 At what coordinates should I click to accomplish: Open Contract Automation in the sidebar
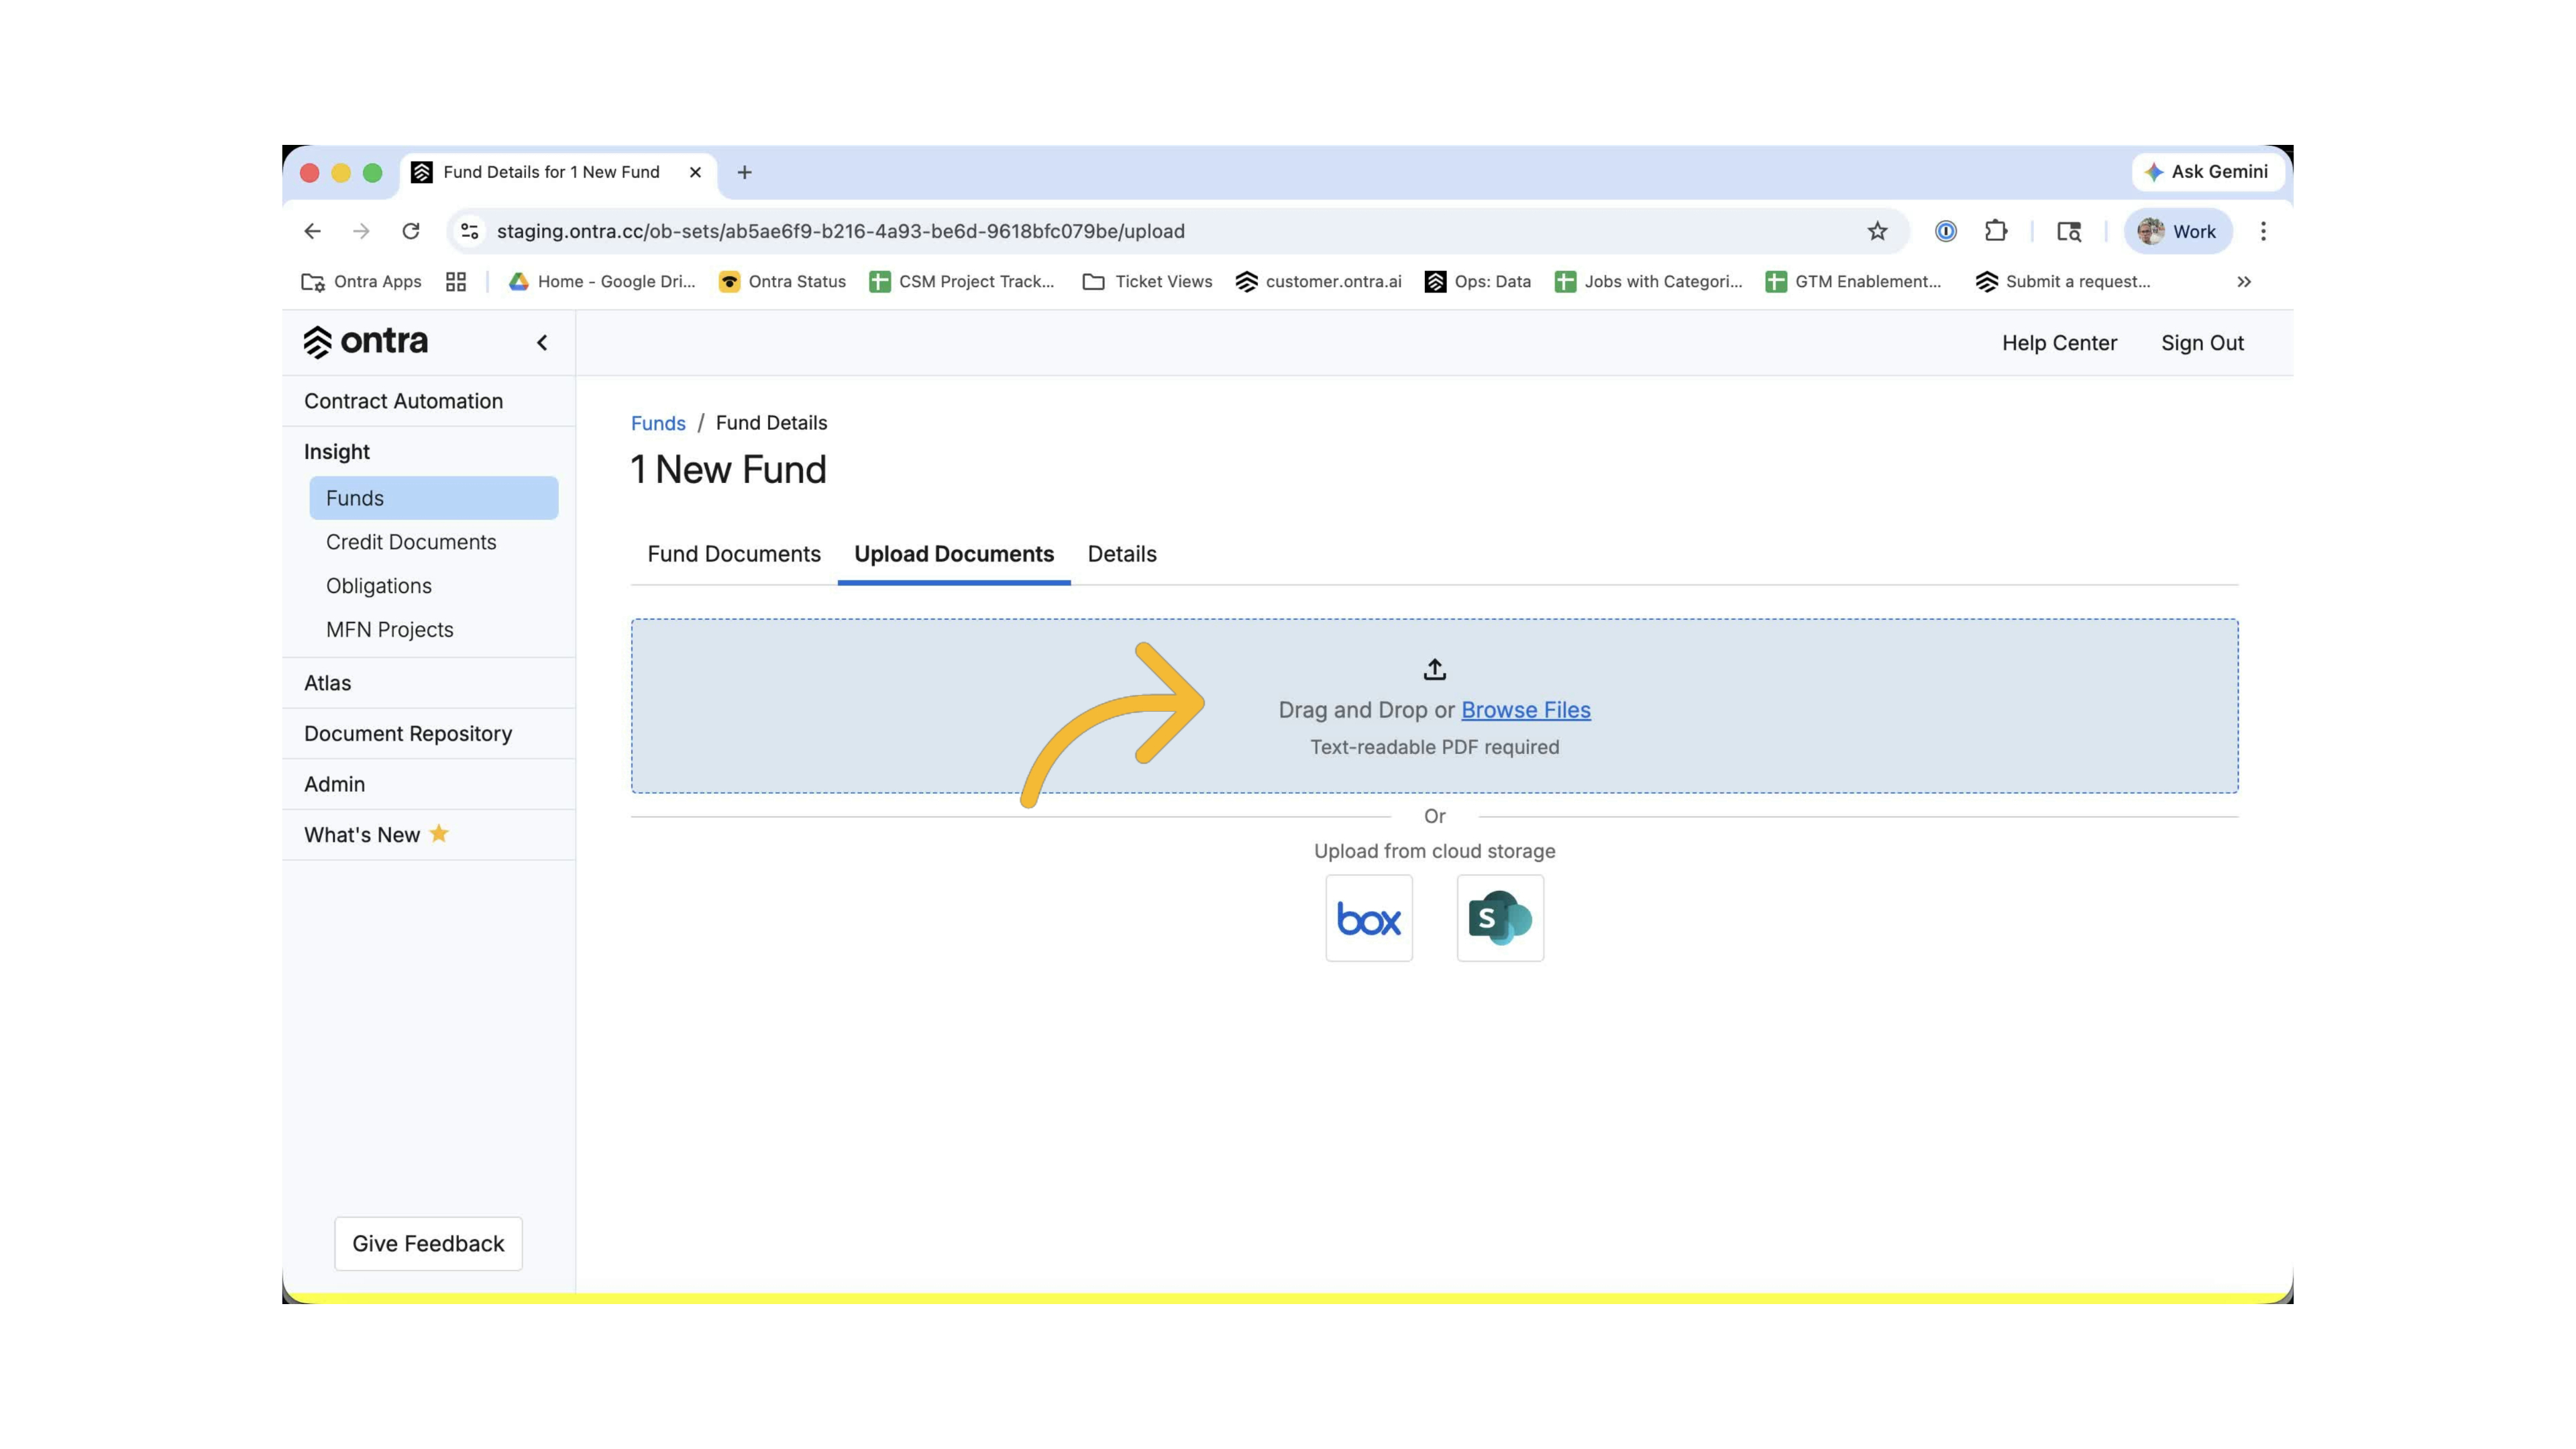point(428,401)
